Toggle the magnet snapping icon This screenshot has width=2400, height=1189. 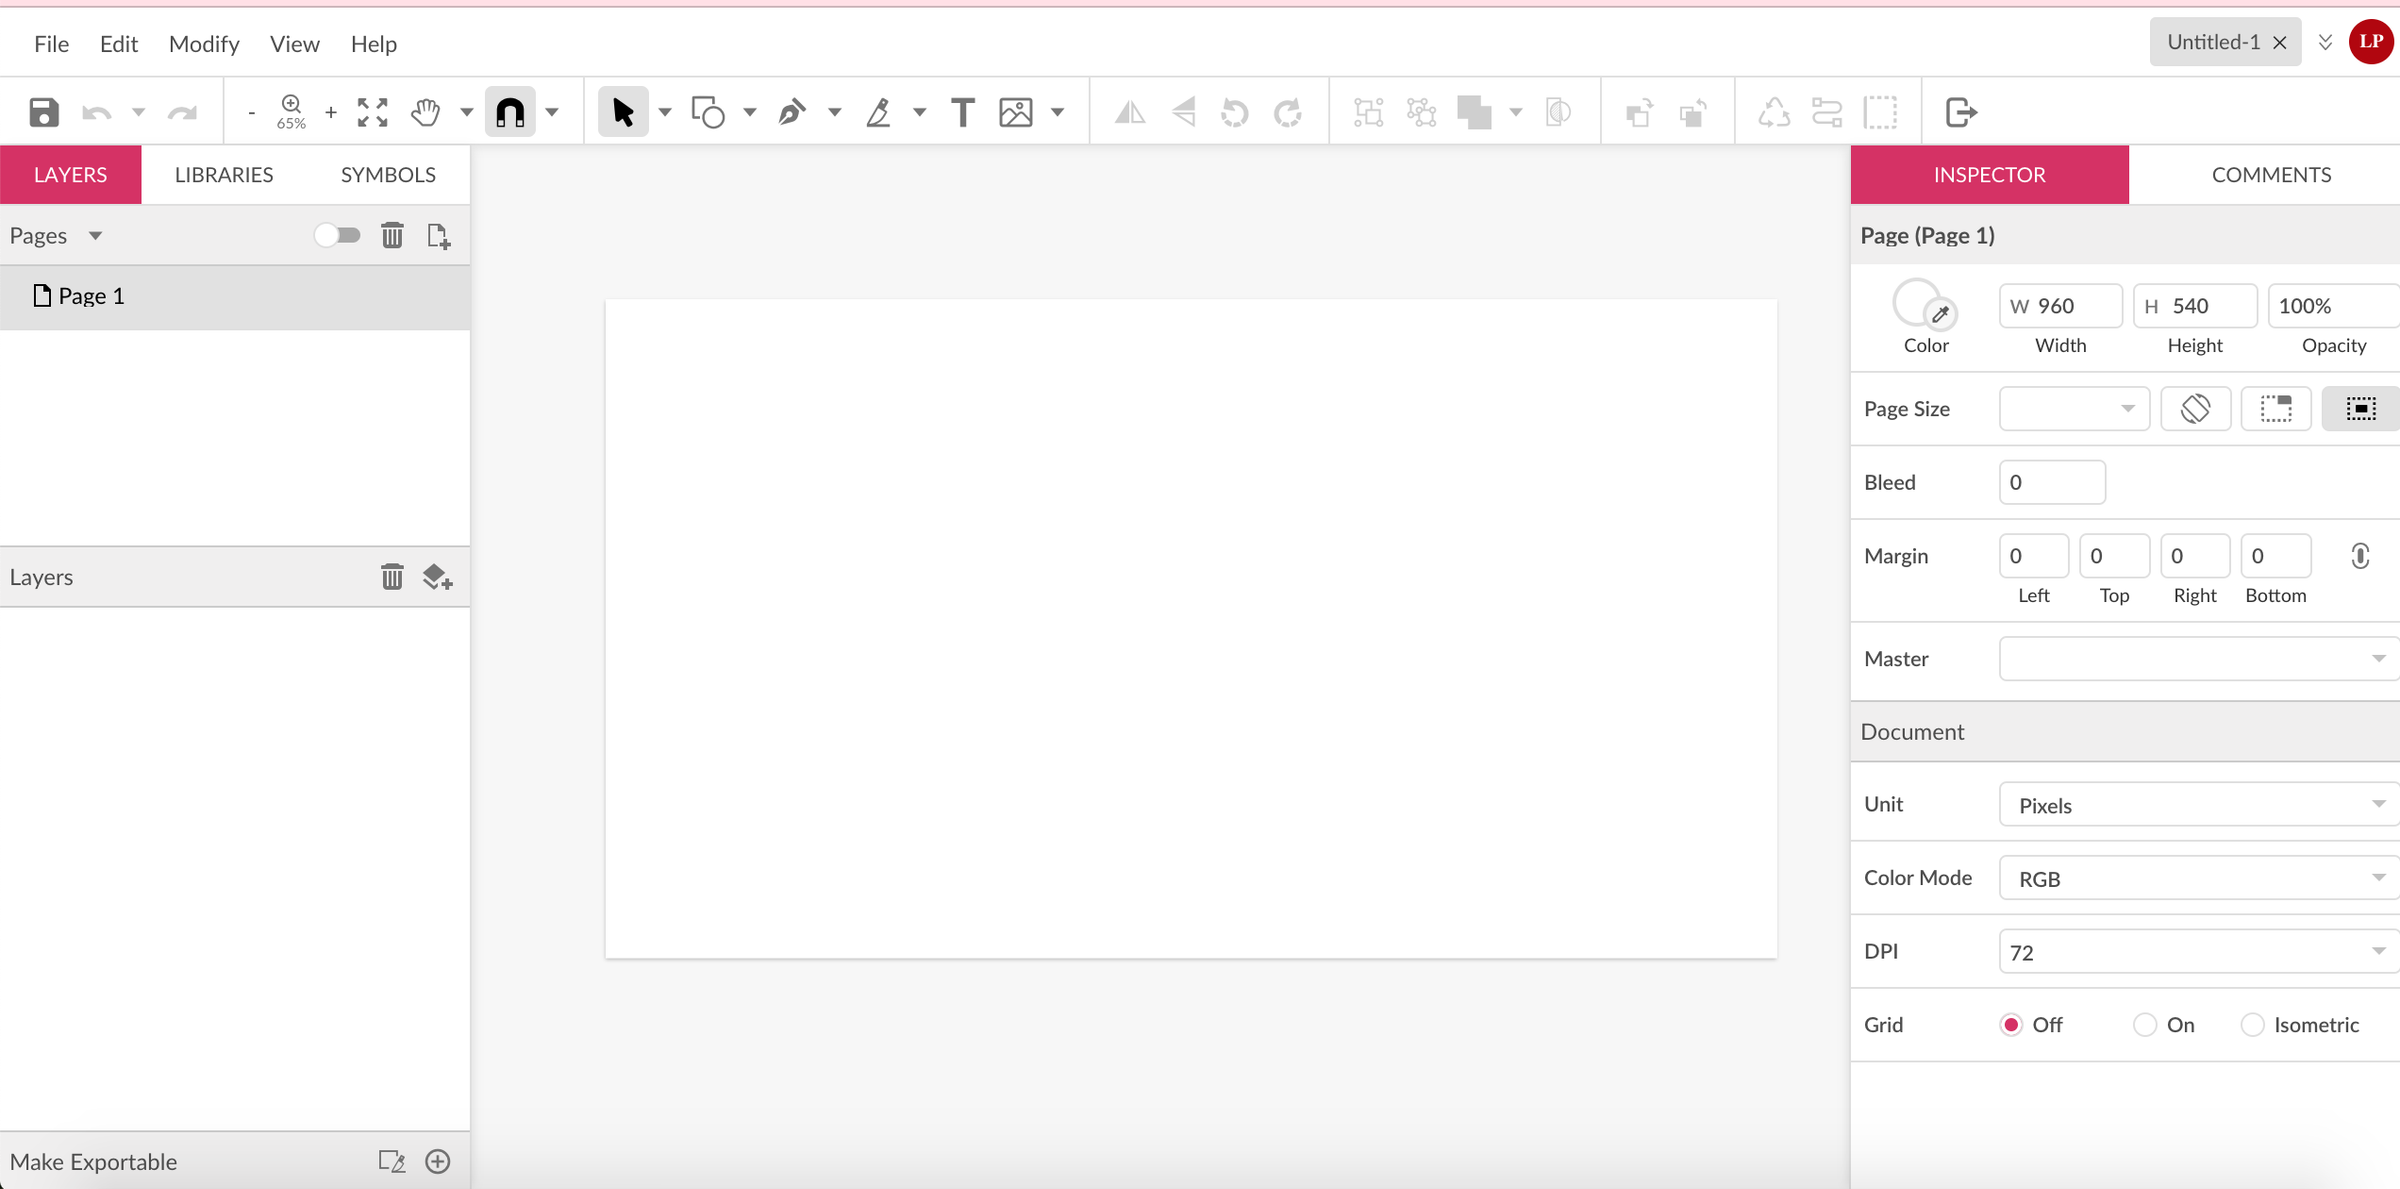click(510, 112)
